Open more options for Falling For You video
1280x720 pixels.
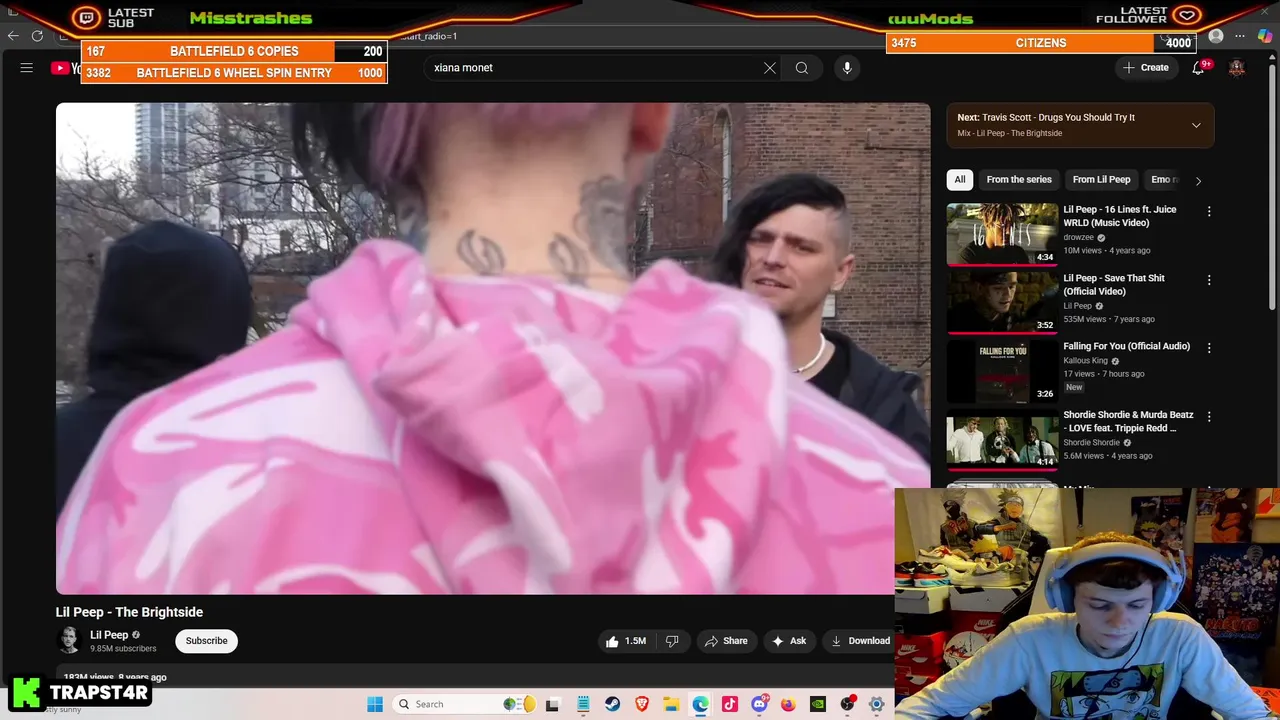[x=1209, y=348]
